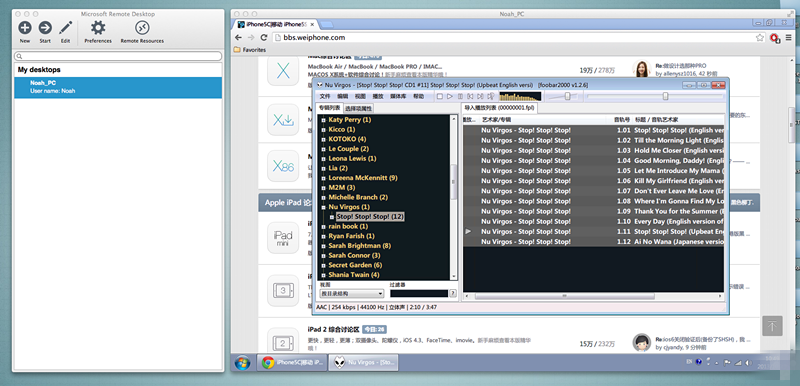Click the filter help question-mark button
Image resolution: width=800 pixels, height=386 pixels.
pos(453,293)
